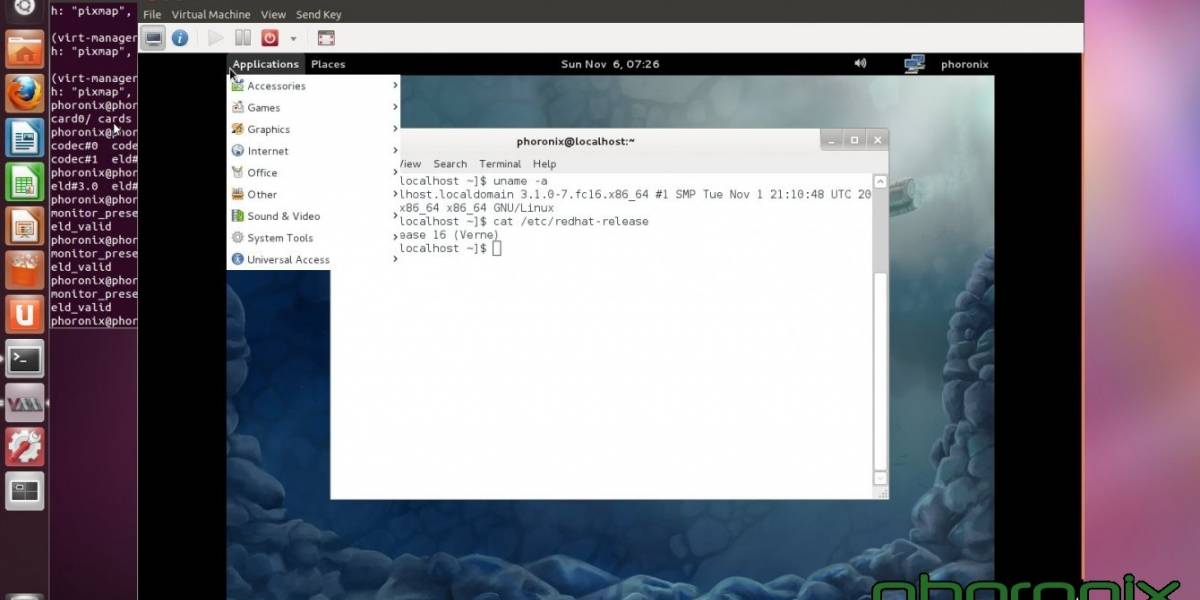The width and height of the screenshot is (1200, 600).
Task: Expand the Universal Access category
Action: [x=314, y=260]
